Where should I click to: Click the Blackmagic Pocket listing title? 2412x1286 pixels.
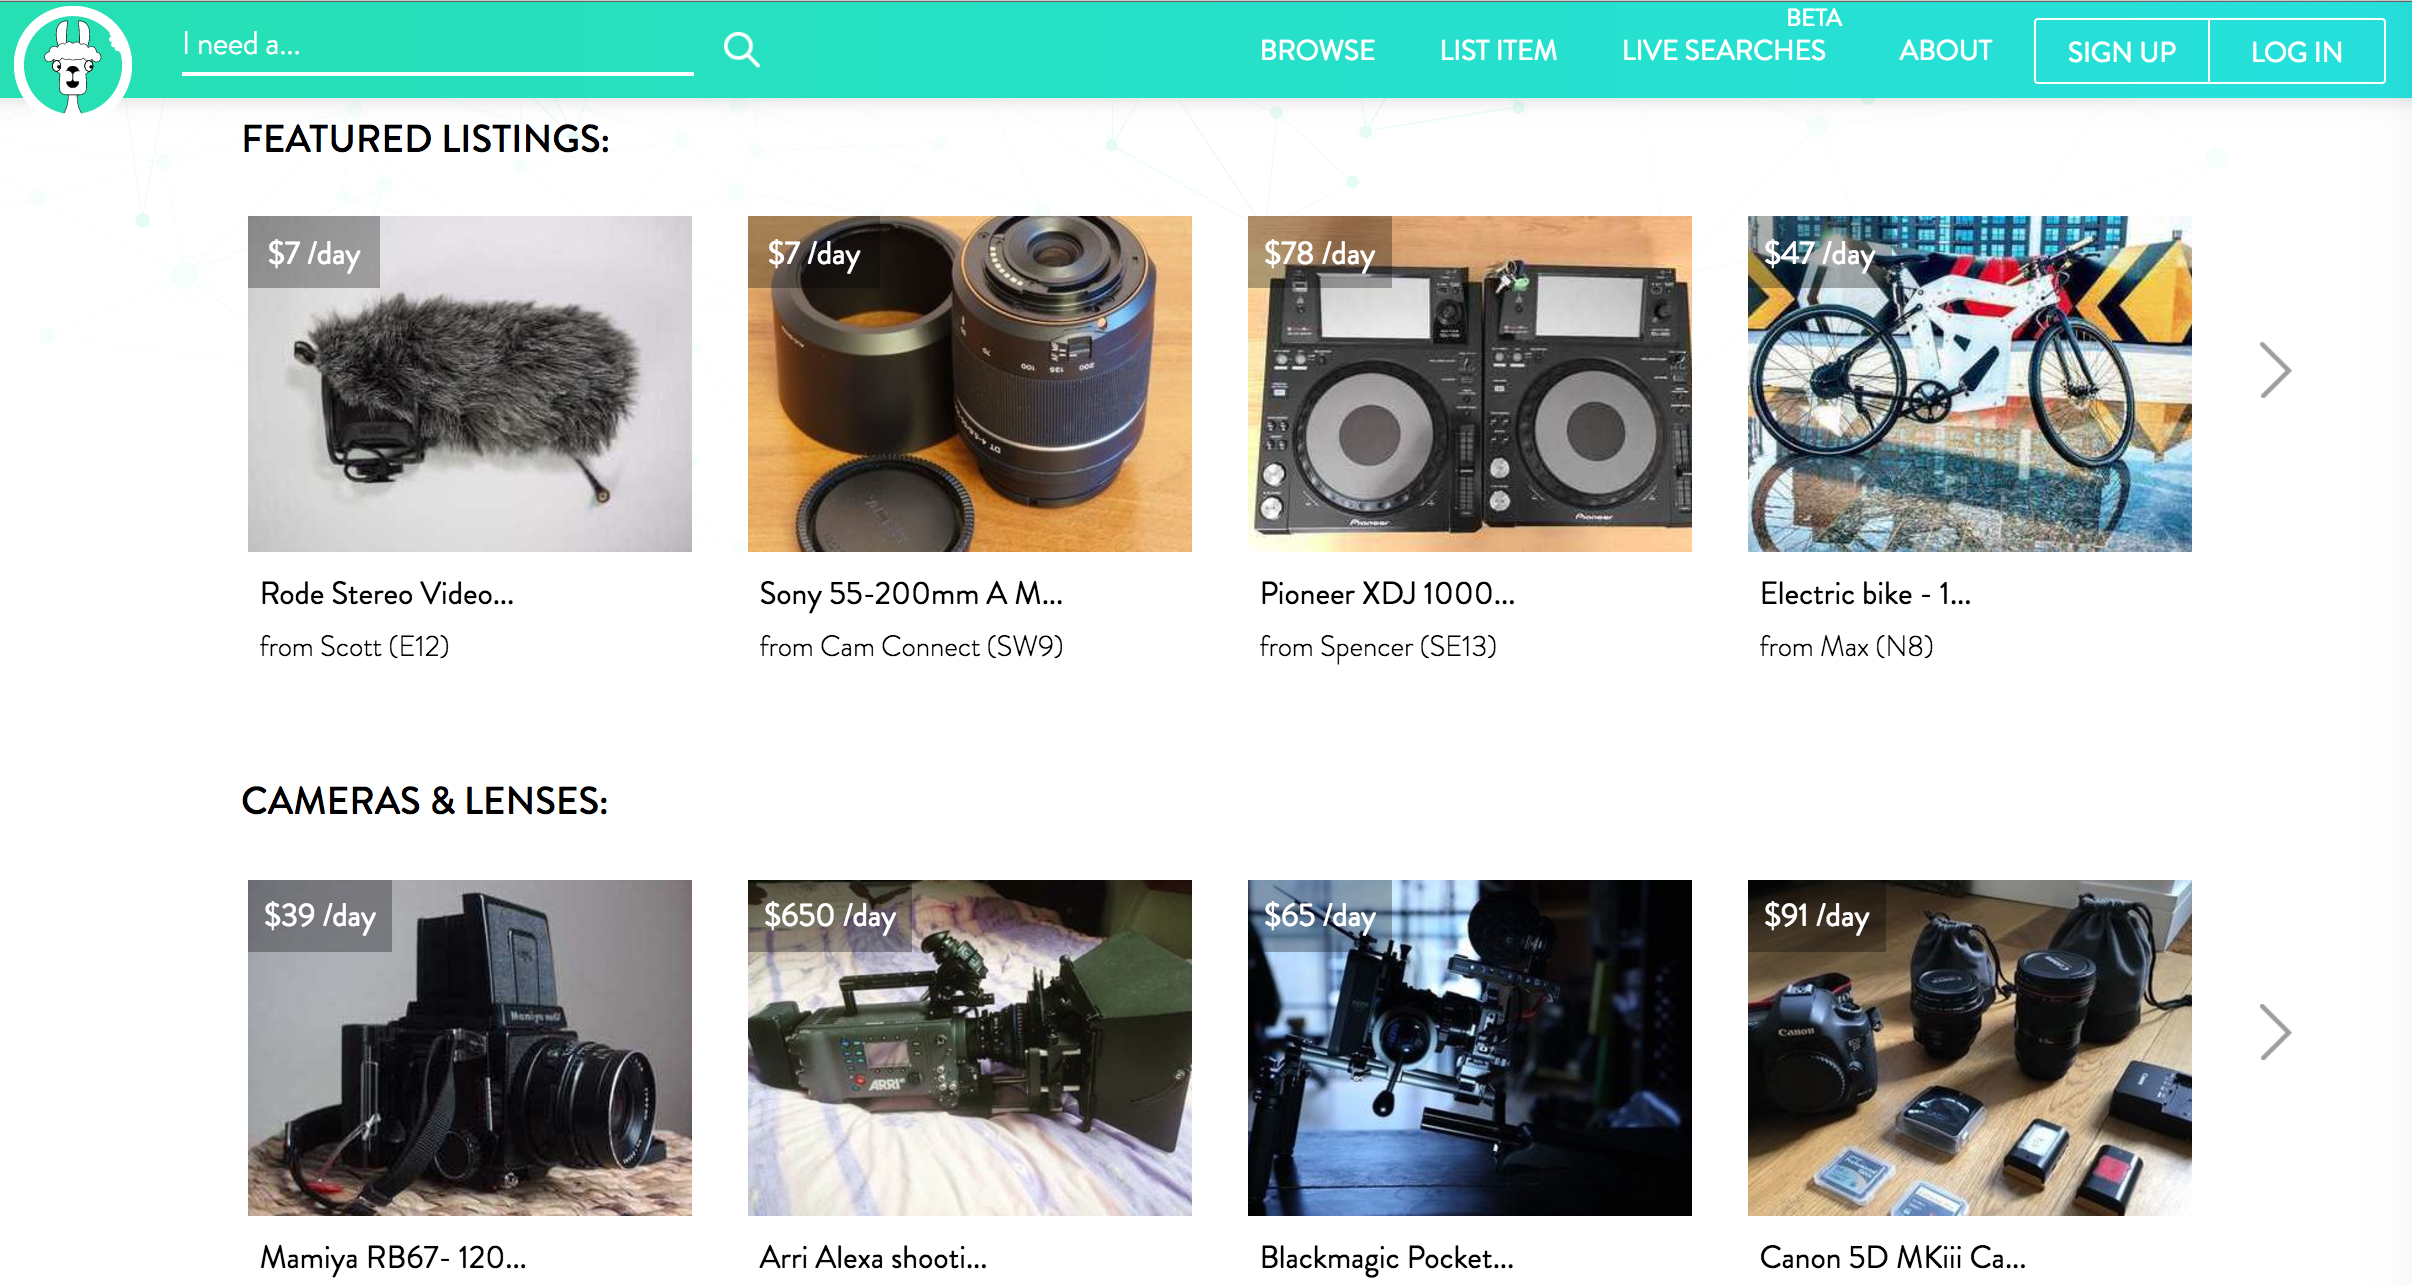click(x=1386, y=1258)
